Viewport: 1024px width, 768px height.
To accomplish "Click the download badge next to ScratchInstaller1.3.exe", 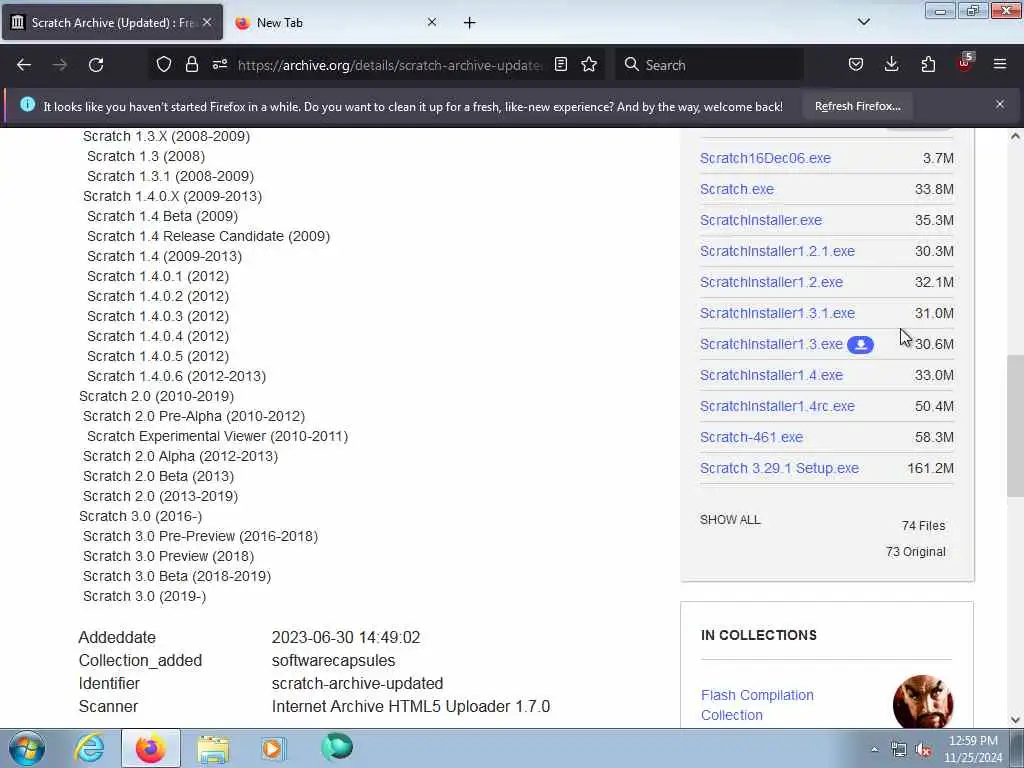I will coord(860,345).
